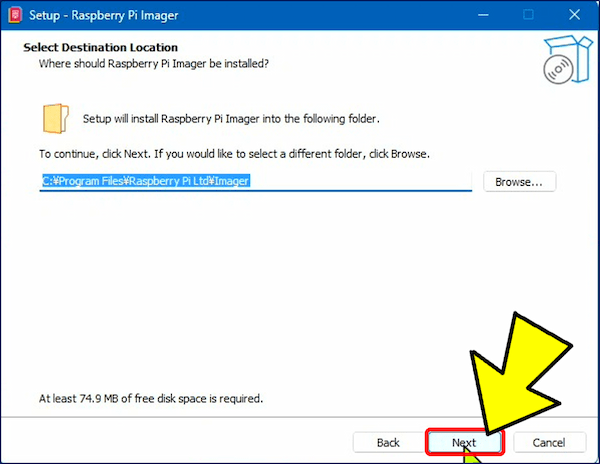
Task: Click the Raspberry Pi Imager title bar icon
Action: (x=15, y=15)
